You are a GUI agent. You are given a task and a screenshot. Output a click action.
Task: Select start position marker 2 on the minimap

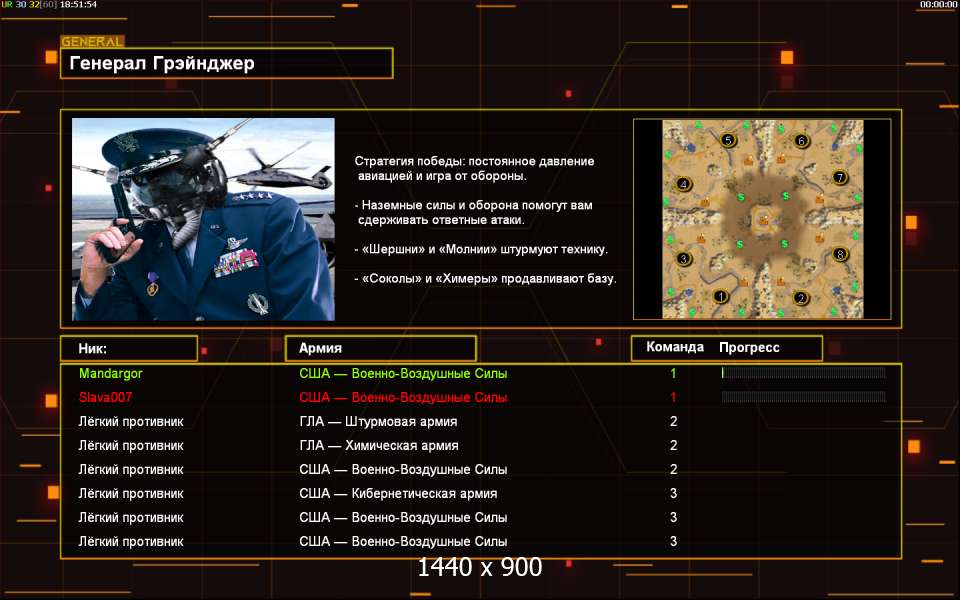[801, 298]
